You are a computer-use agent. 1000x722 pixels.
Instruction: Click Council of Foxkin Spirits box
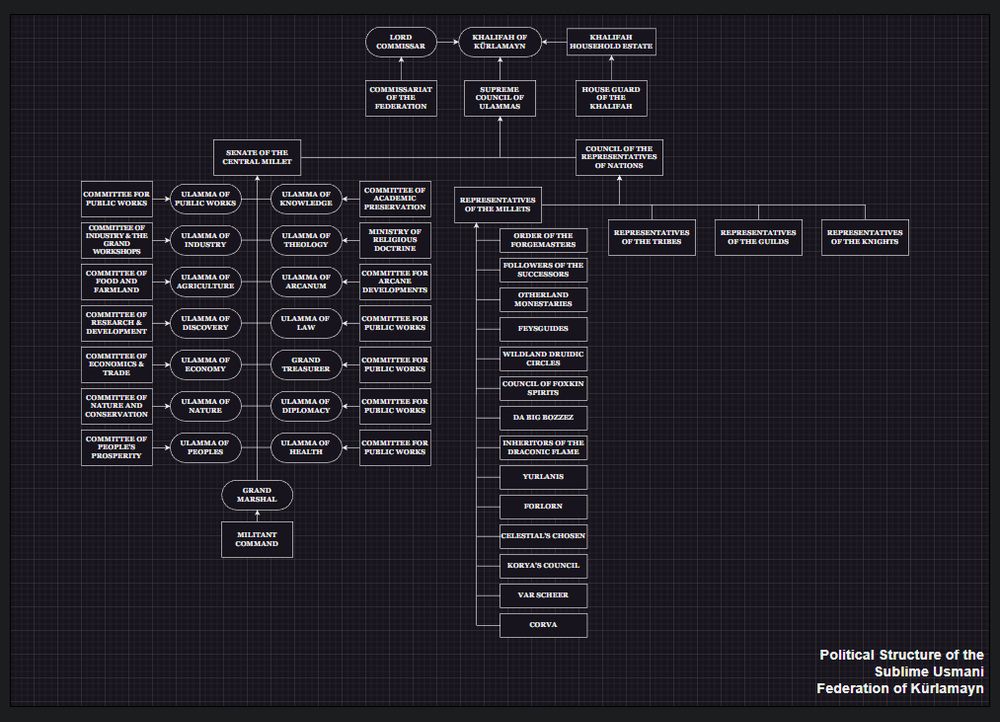543,388
